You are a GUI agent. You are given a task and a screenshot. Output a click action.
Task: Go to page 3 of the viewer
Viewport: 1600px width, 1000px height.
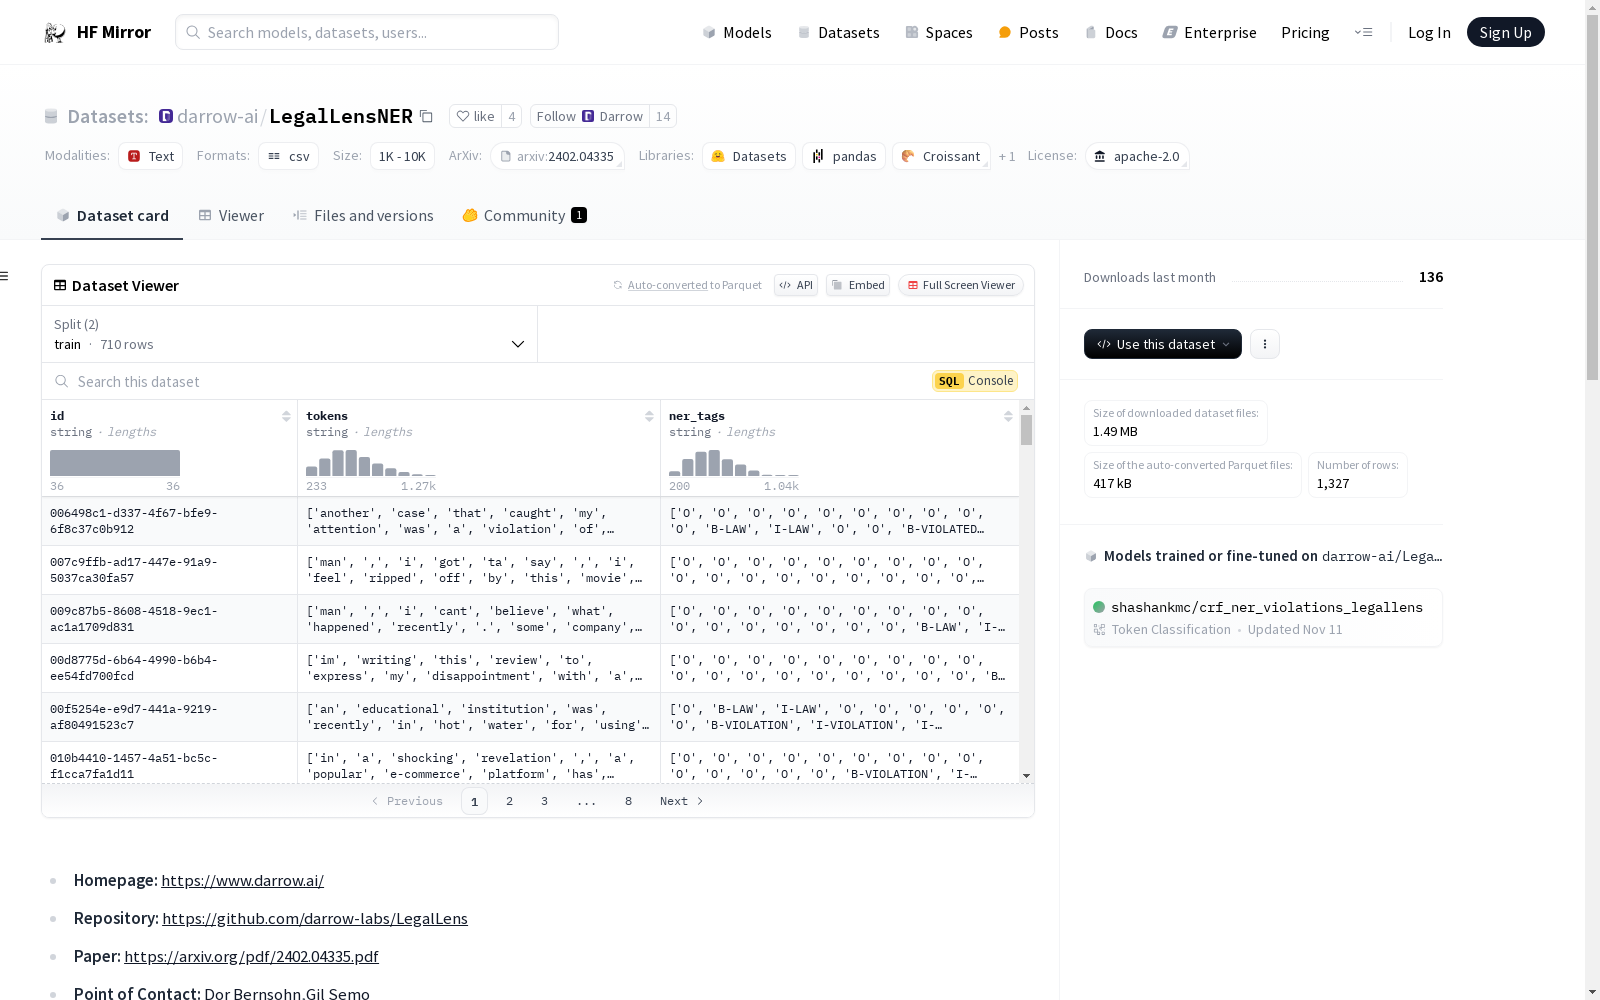click(x=544, y=801)
